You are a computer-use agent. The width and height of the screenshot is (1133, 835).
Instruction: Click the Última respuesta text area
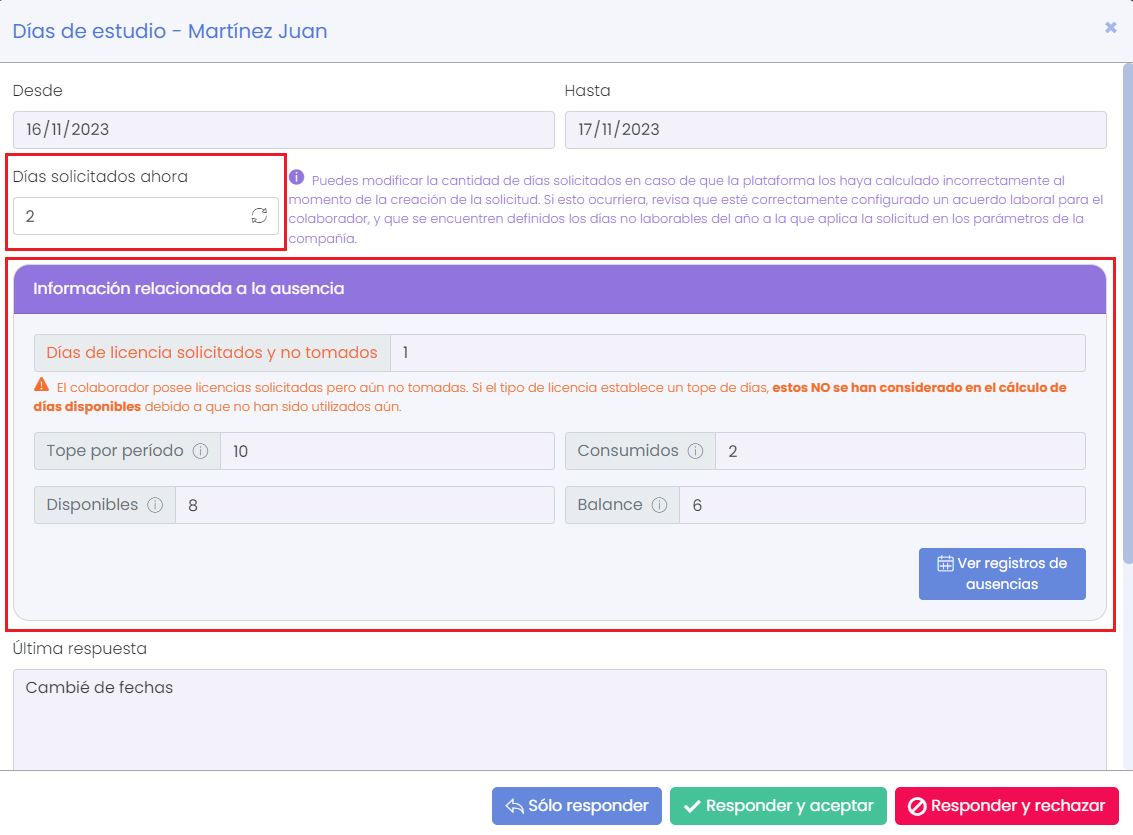point(559,720)
